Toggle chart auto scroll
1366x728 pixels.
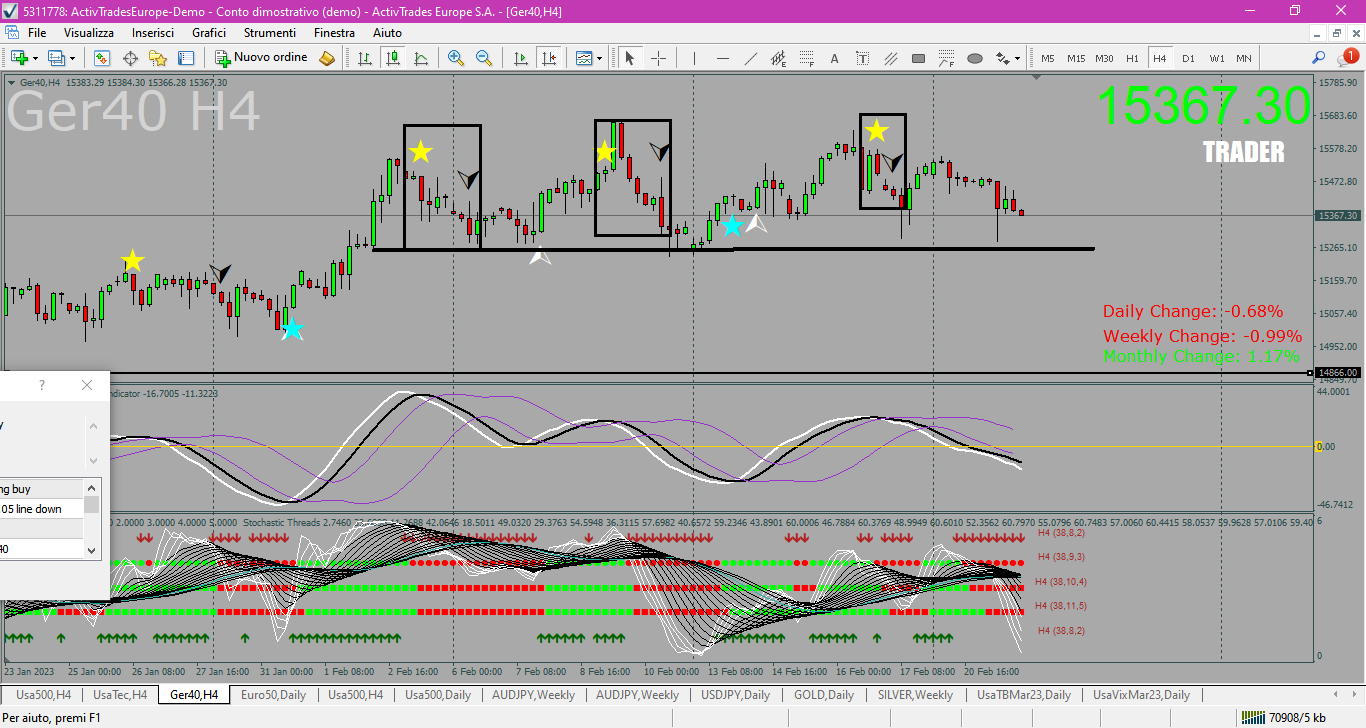[519, 58]
